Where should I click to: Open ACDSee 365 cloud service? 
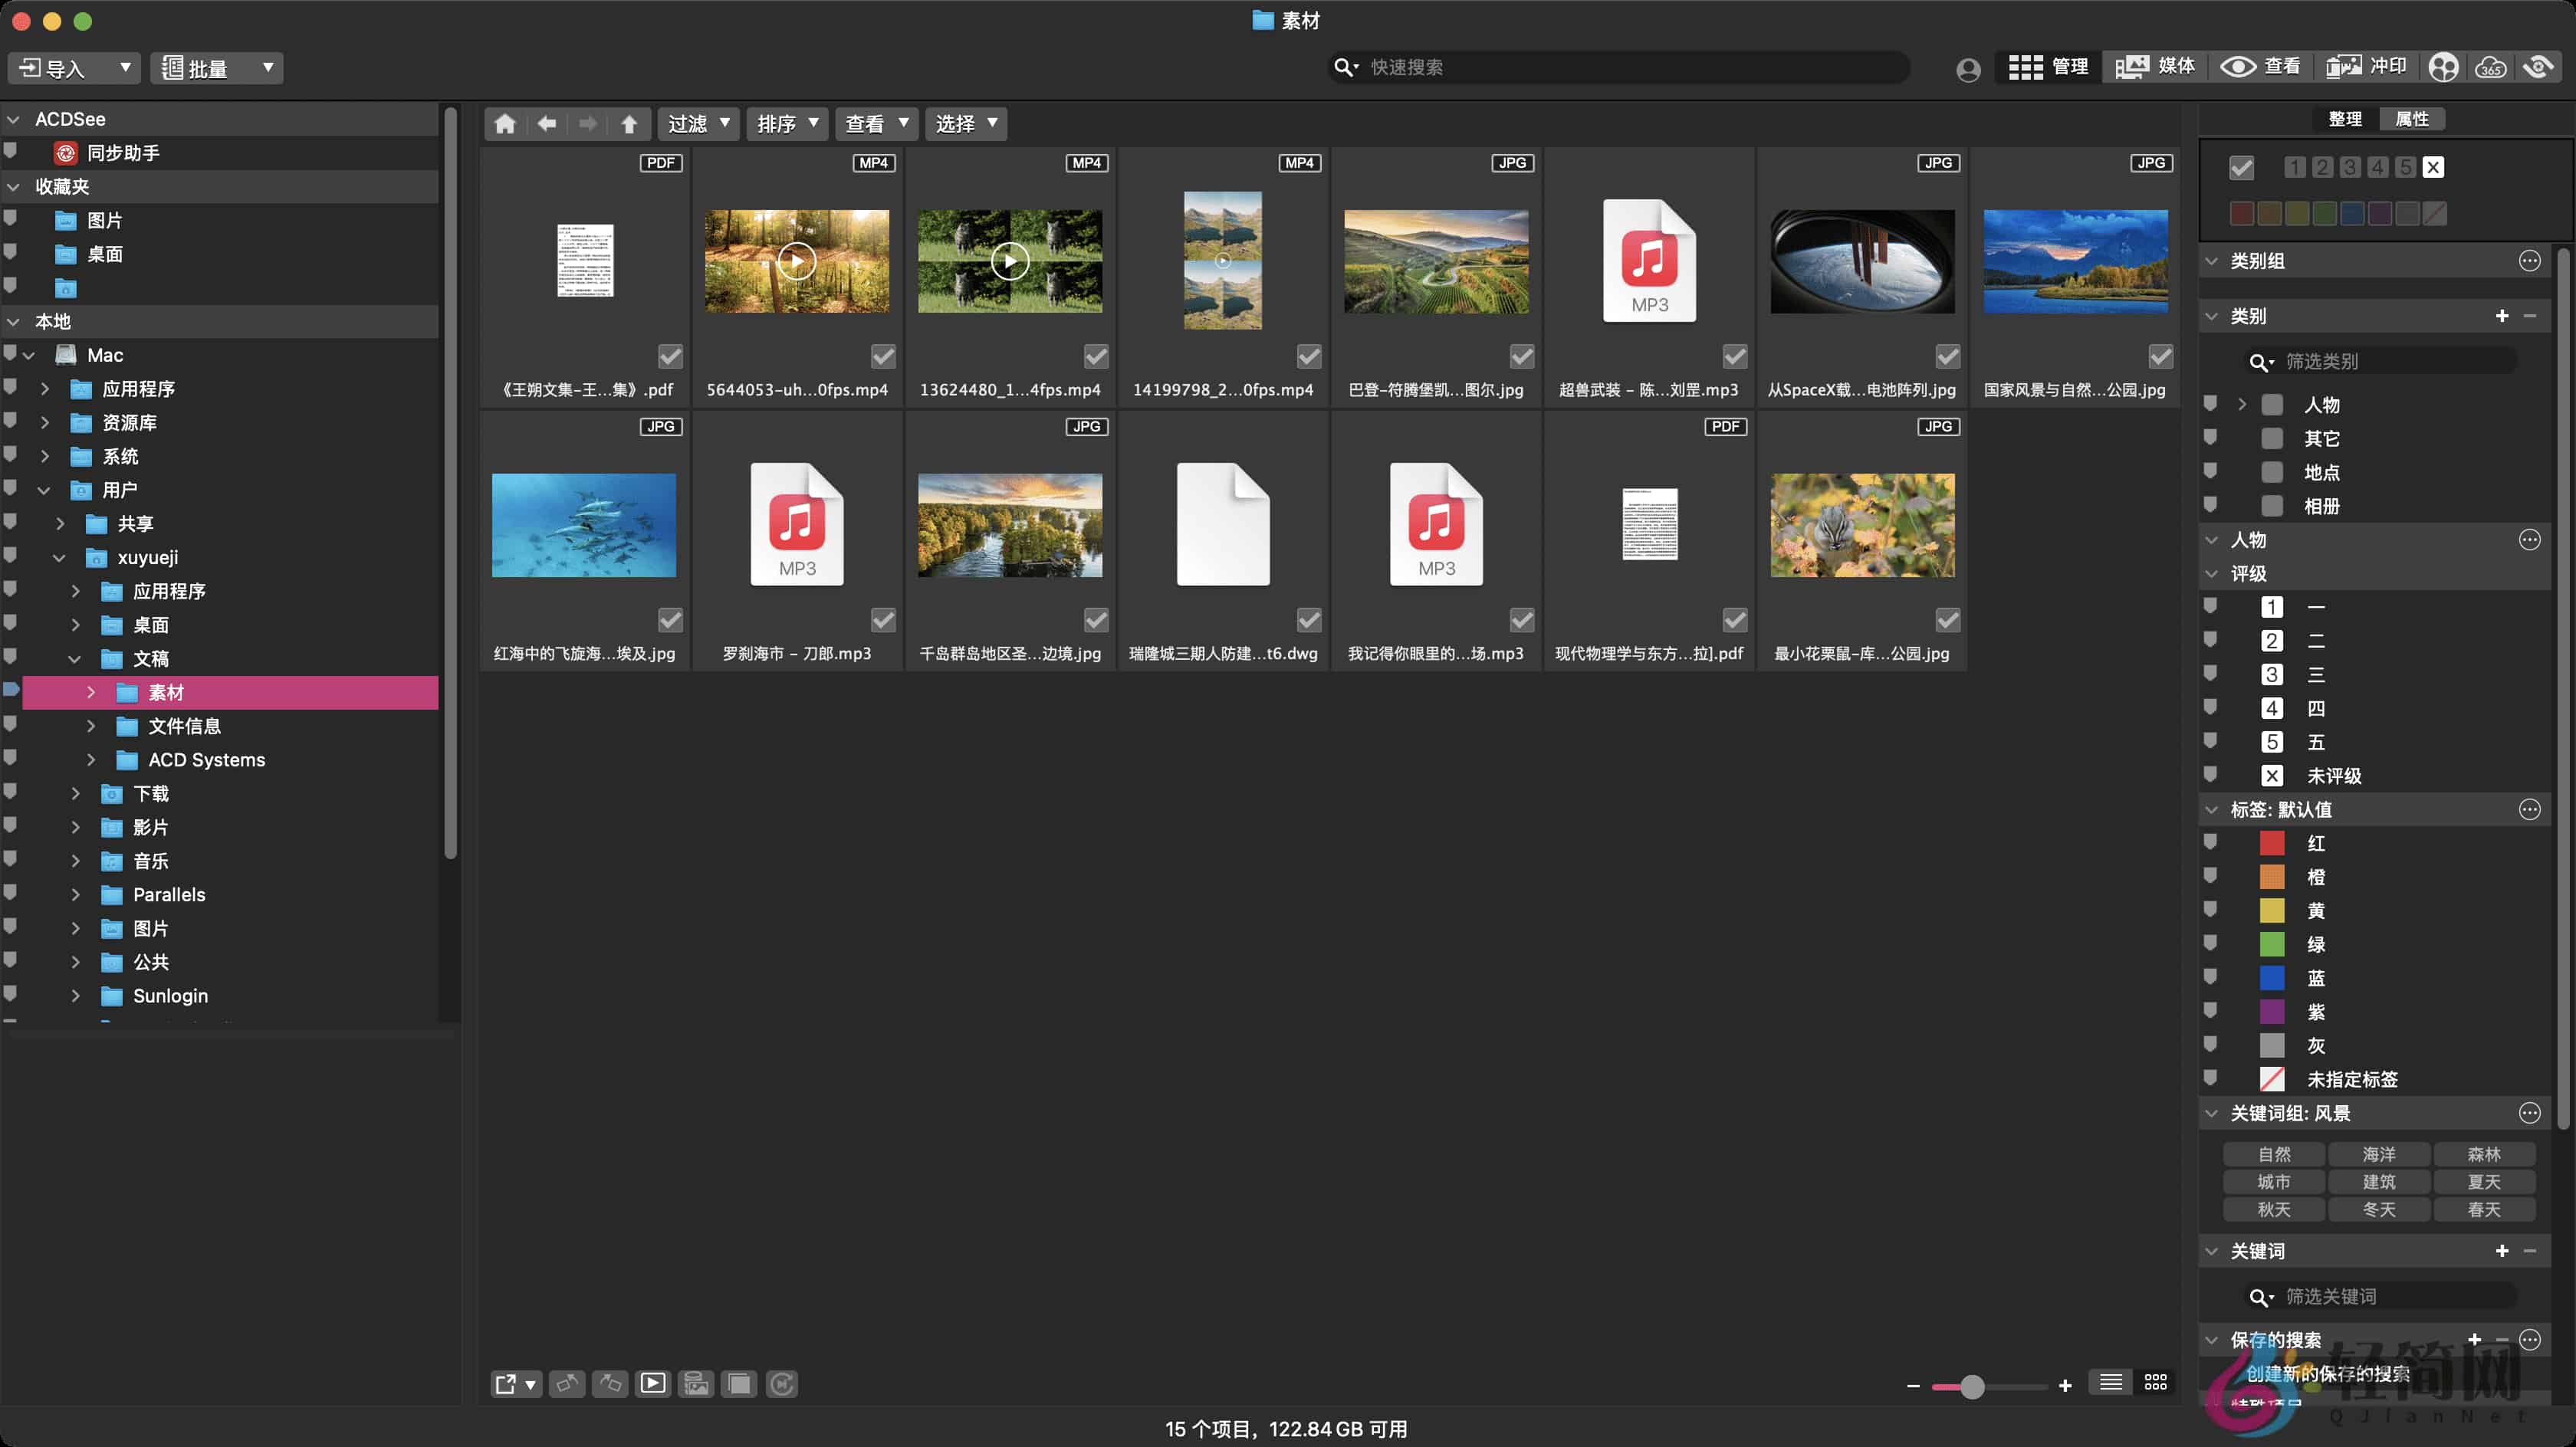click(x=2490, y=66)
